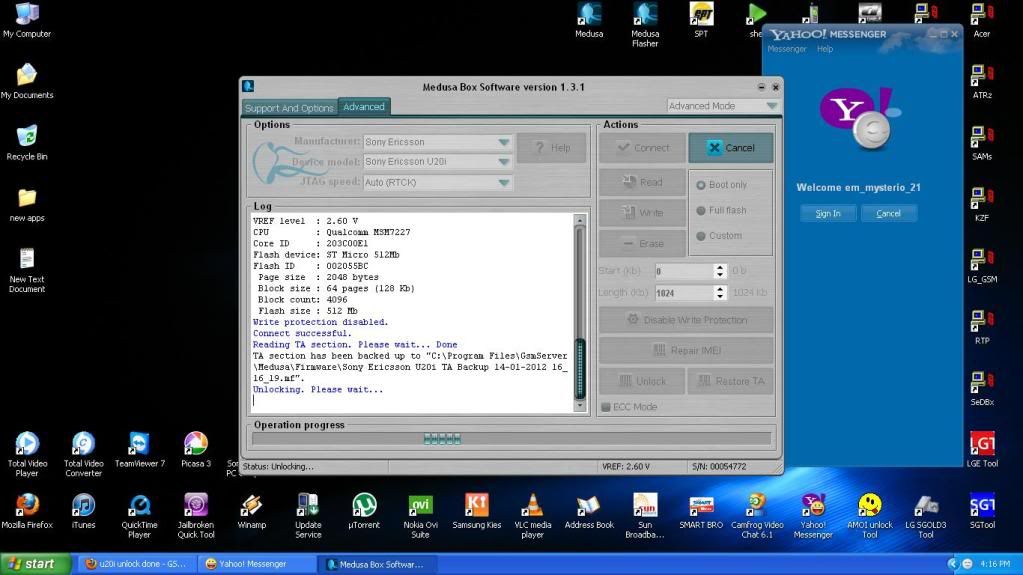Click the Erase button
The height and width of the screenshot is (575, 1023).
pyautogui.click(x=643, y=243)
